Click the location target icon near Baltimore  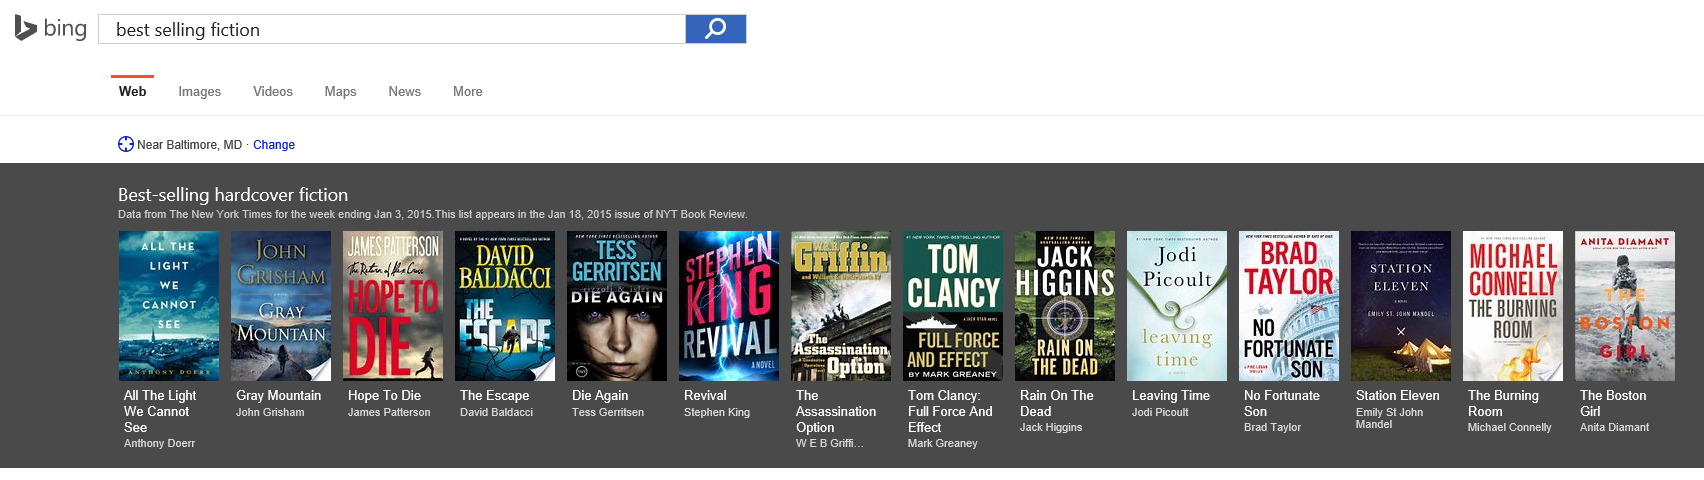pyautogui.click(x=125, y=144)
